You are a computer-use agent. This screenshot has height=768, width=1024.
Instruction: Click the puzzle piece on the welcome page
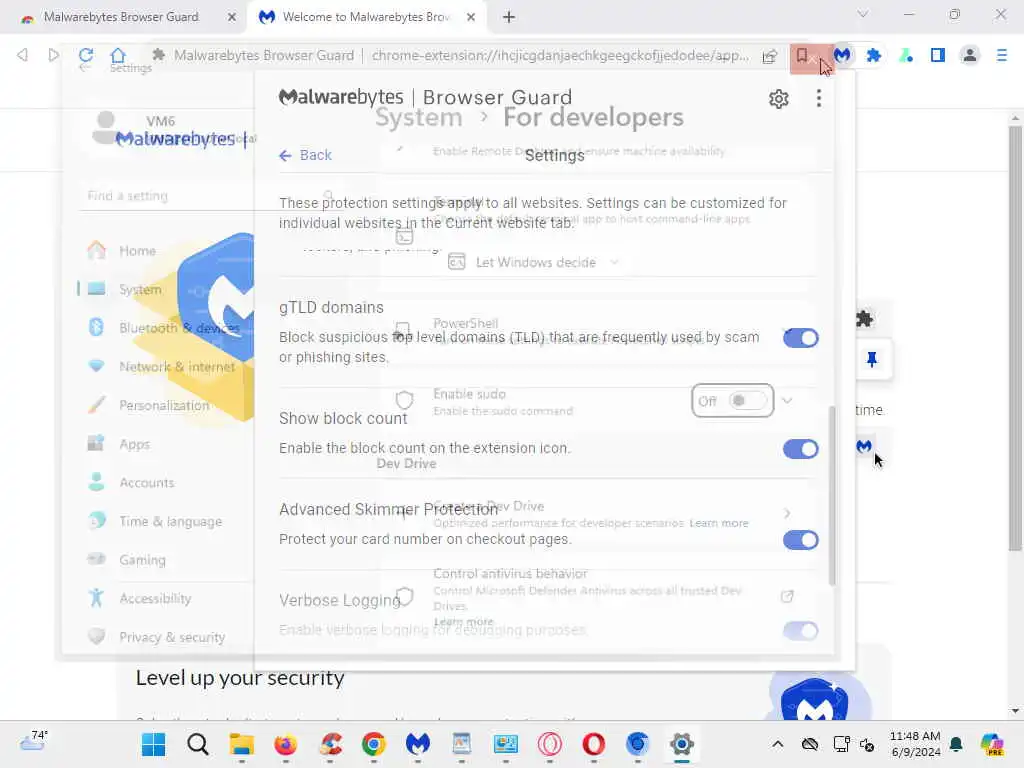coord(864,319)
